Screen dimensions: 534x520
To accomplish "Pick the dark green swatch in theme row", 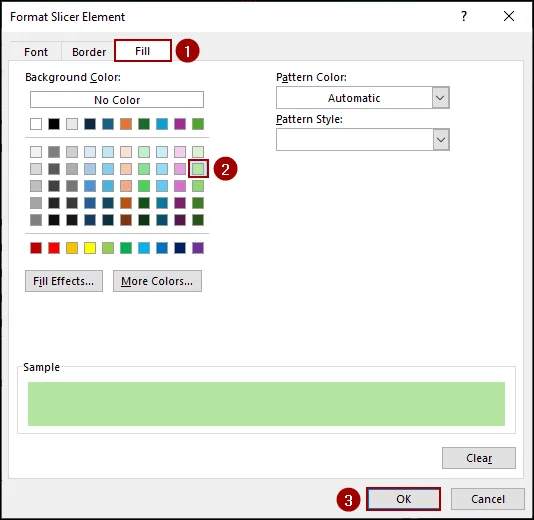I will 144,124.
